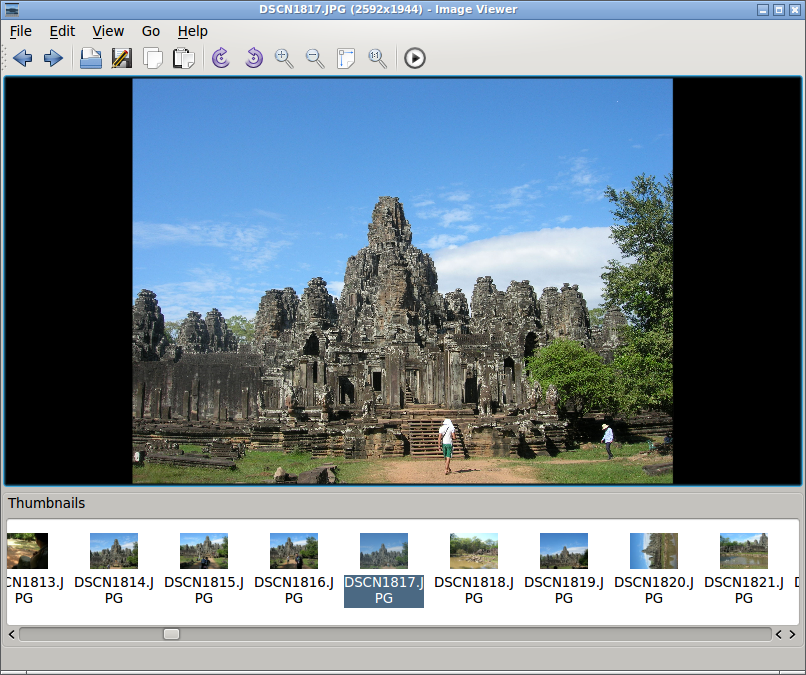The image size is (806, 675).
Task: Go to the next image arrow
Action: [x=53, y=58]
